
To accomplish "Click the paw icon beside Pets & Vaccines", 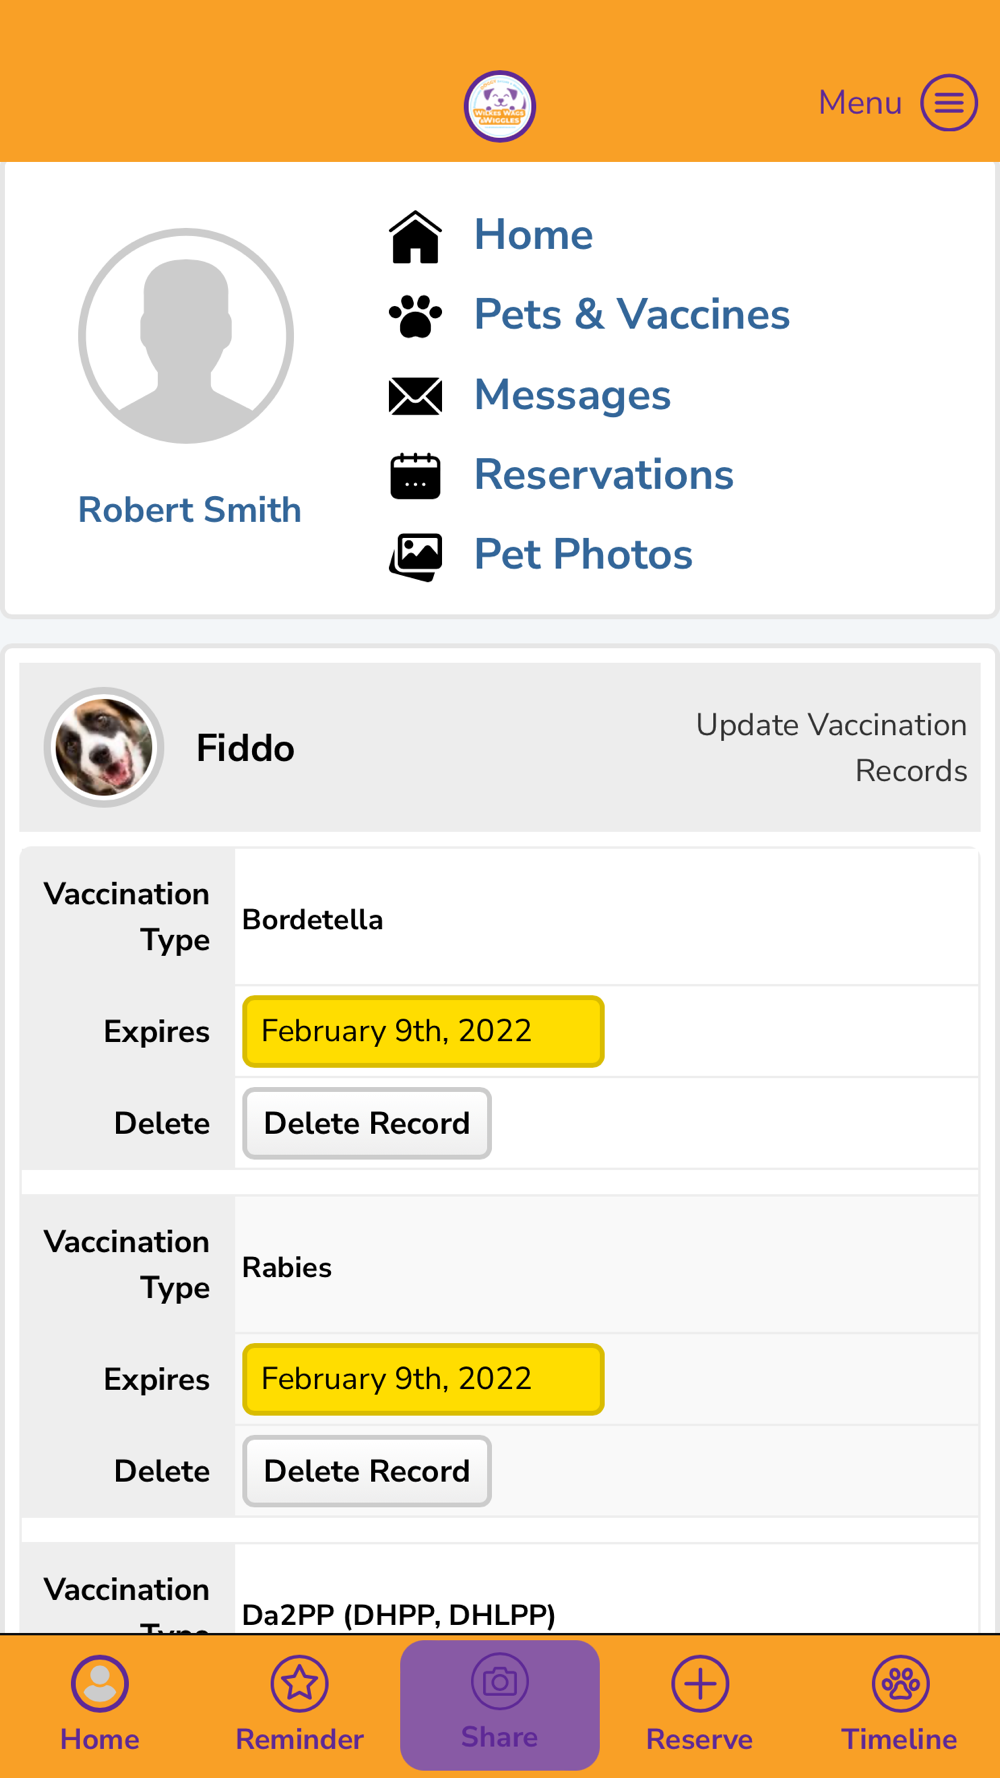I will click(x=415, y=316).
